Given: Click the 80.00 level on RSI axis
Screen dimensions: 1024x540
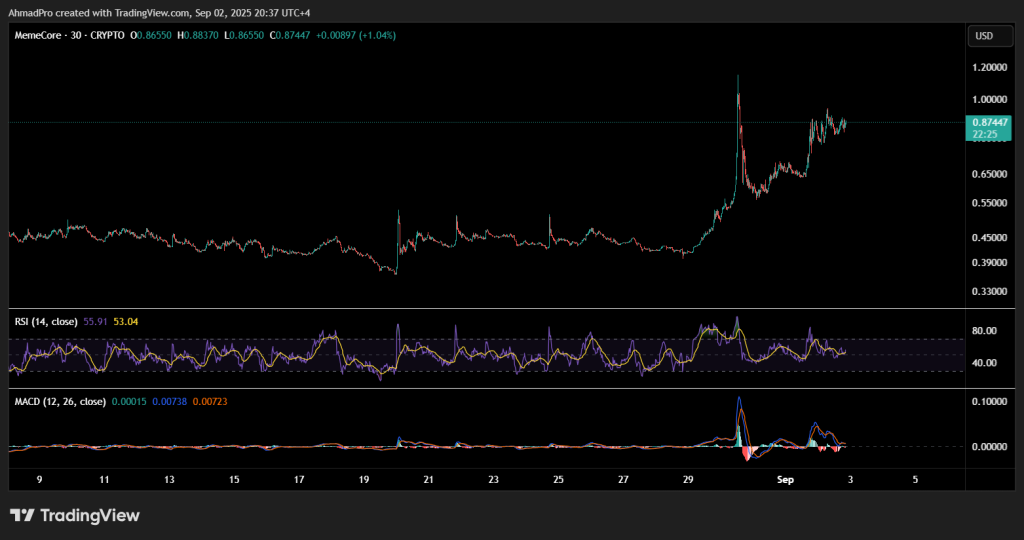Looking at the screenshot, I should point(984,331).
